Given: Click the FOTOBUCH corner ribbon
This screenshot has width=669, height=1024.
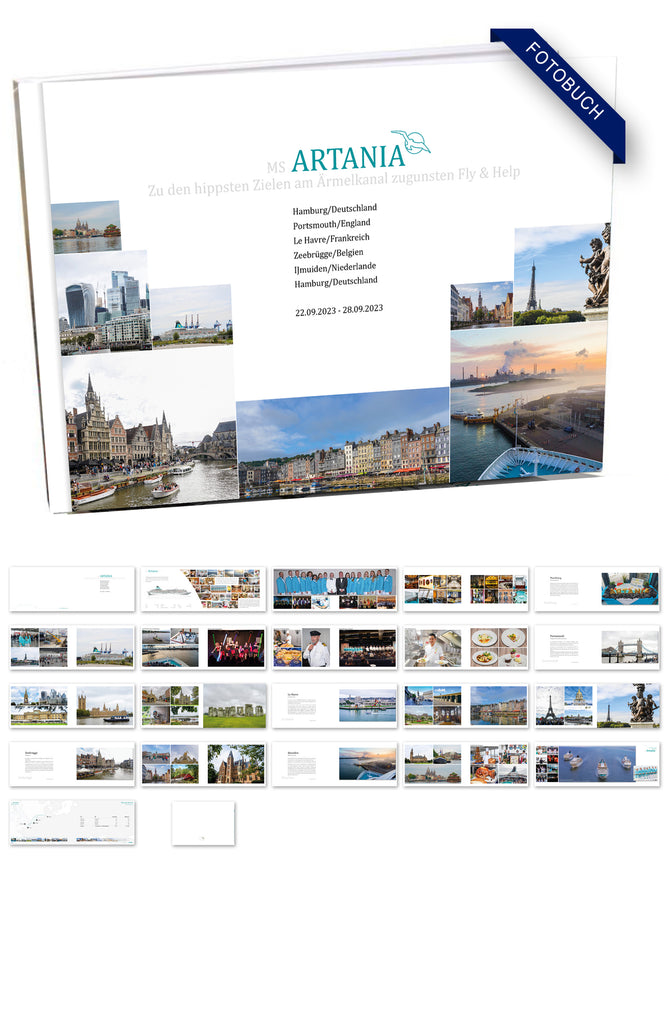Looking at the screenshot, I should [x=563, y=92].
